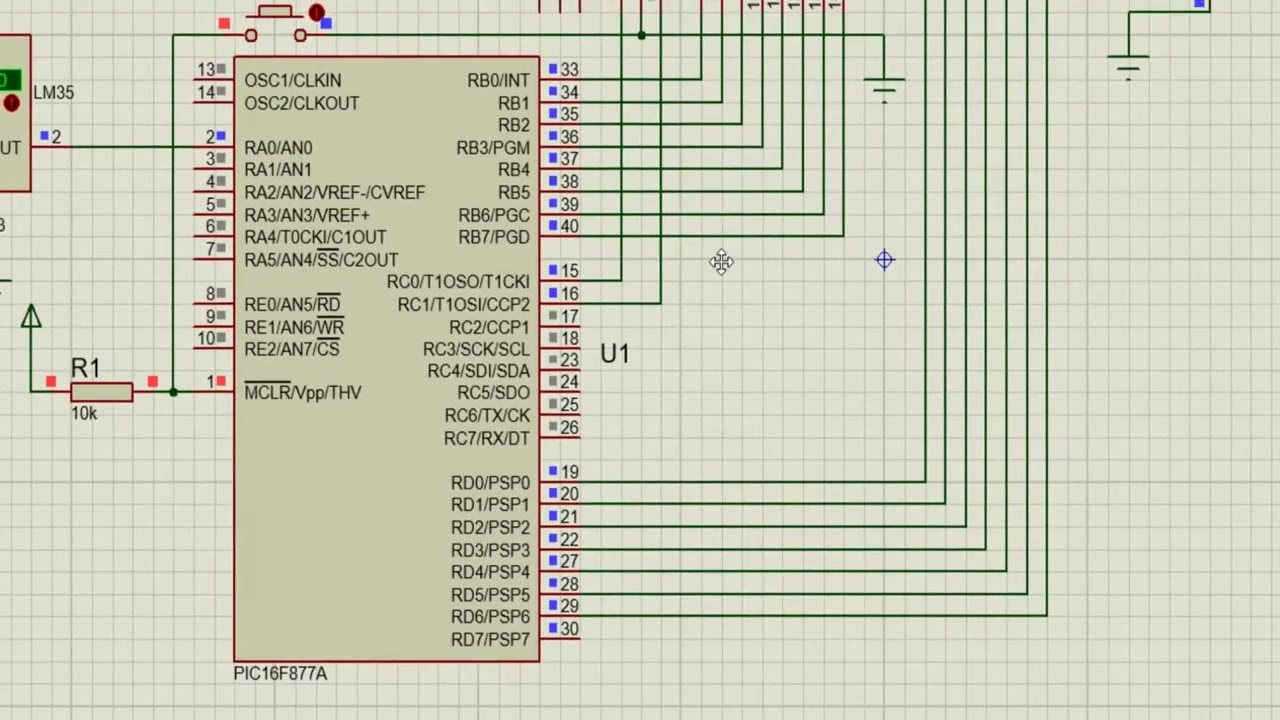The height and width of the screenshot is (720, 1280).
Task: Click the RD5/PSP5 pin label
Action: pyautogui.click(x=490, y=595)
